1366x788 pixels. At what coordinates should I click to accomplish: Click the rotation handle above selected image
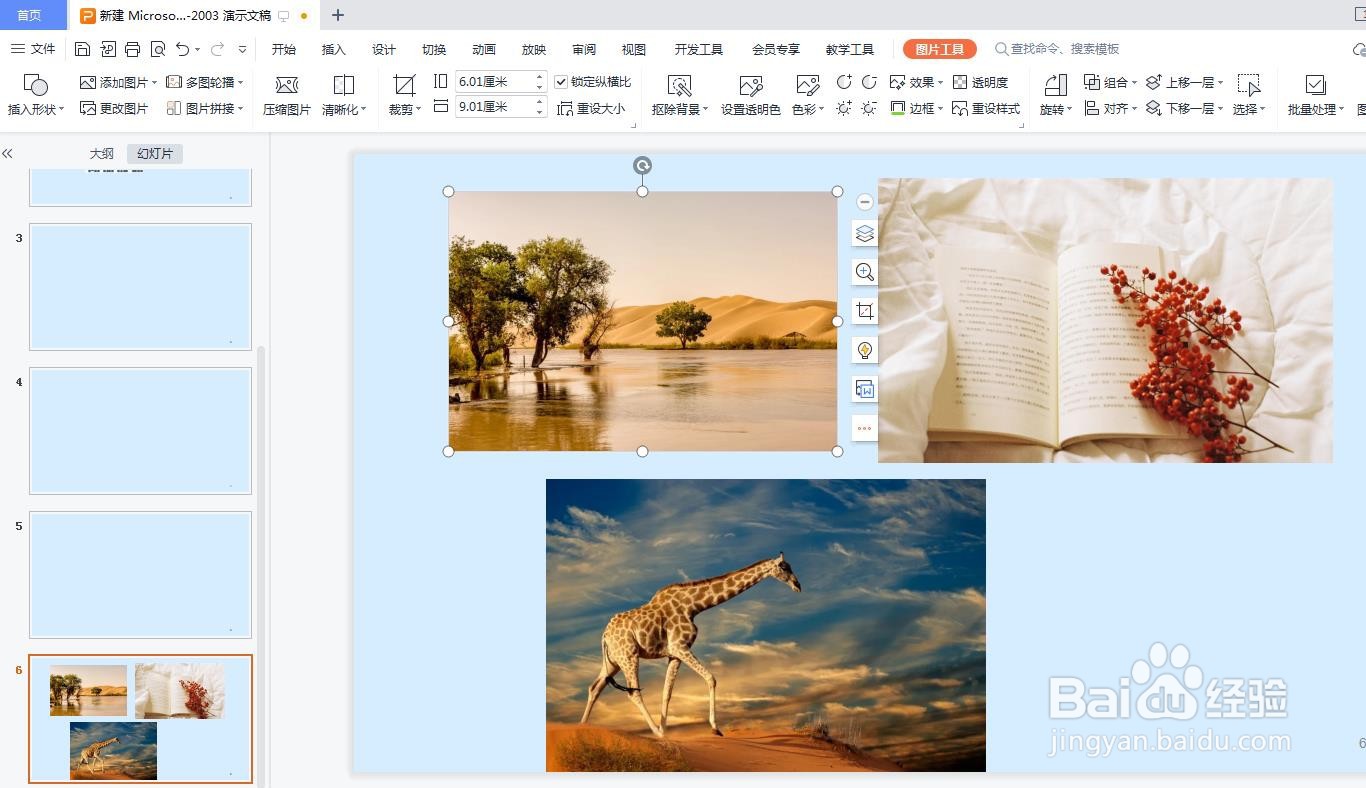[643, 165]
